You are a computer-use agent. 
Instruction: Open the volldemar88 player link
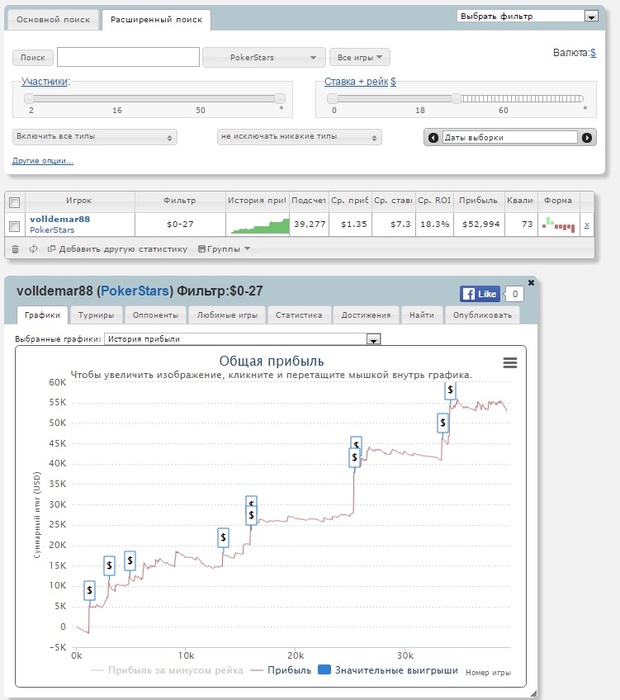[60, 219]
